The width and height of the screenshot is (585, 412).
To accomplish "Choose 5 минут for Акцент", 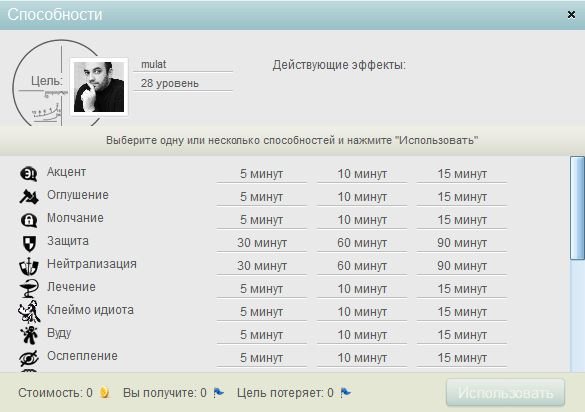I will [261, 174].
